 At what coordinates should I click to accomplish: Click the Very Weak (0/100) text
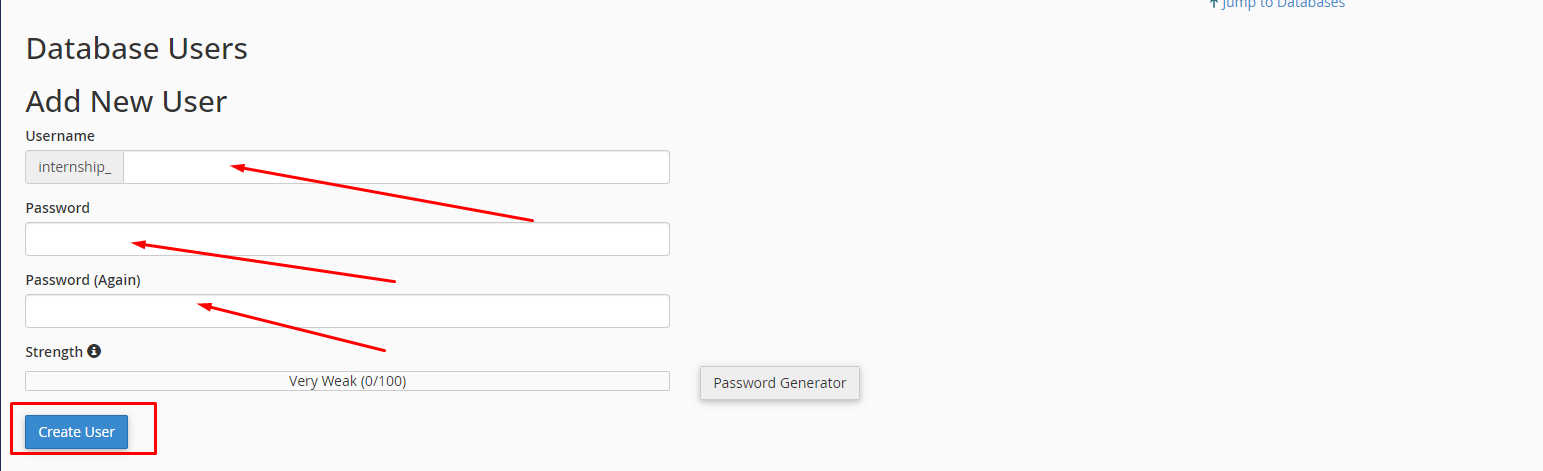click(x=347, y=381)
